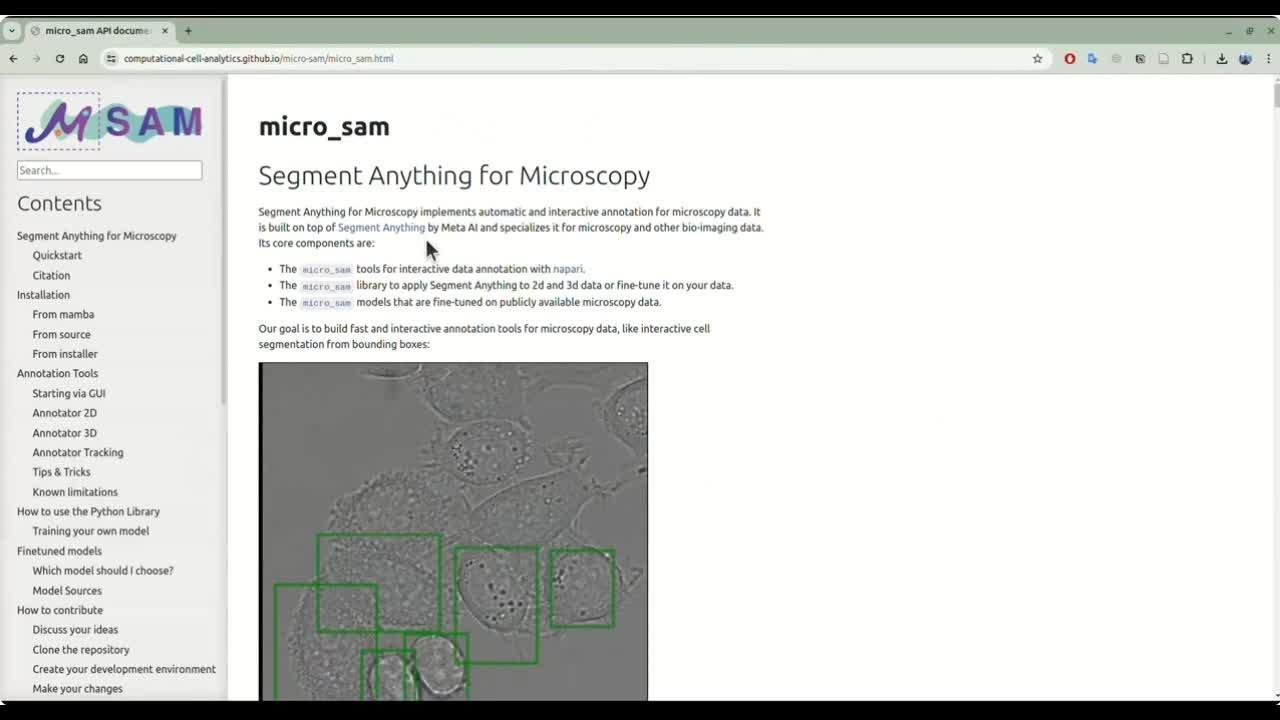Expand the tab search dropdown

coord(11,31)
